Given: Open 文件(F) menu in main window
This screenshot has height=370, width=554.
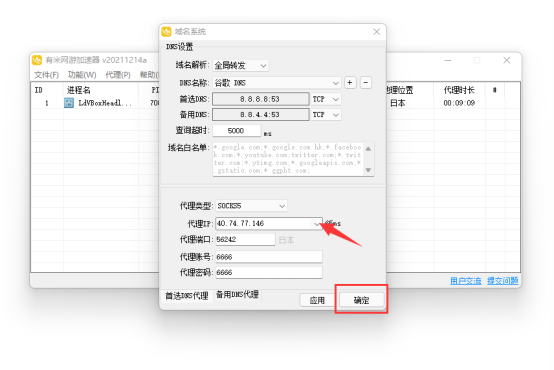Looking at the screenshot, I should click(47, 75).
